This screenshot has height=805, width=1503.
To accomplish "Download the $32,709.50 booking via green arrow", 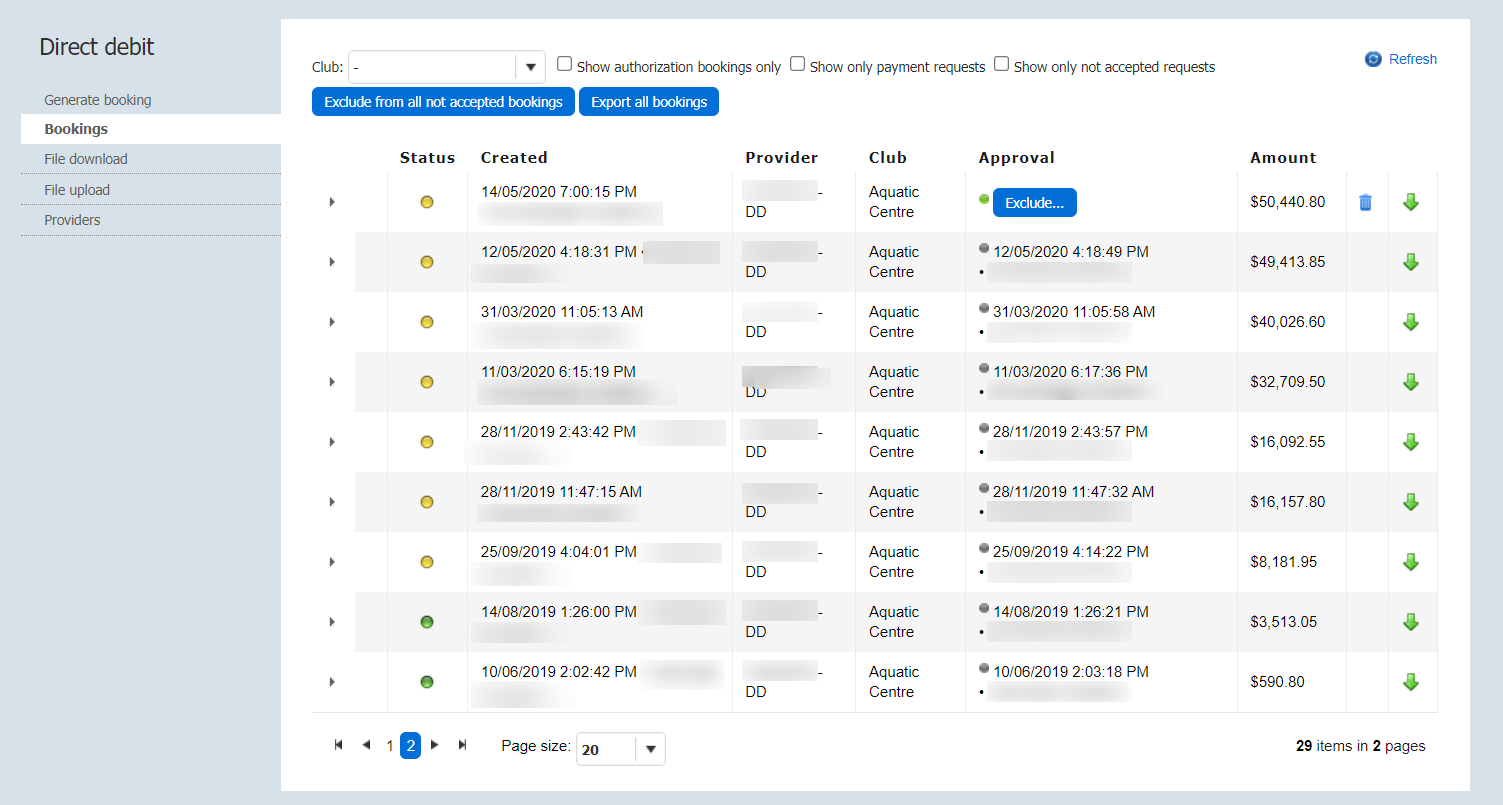I will point(1411,382).
